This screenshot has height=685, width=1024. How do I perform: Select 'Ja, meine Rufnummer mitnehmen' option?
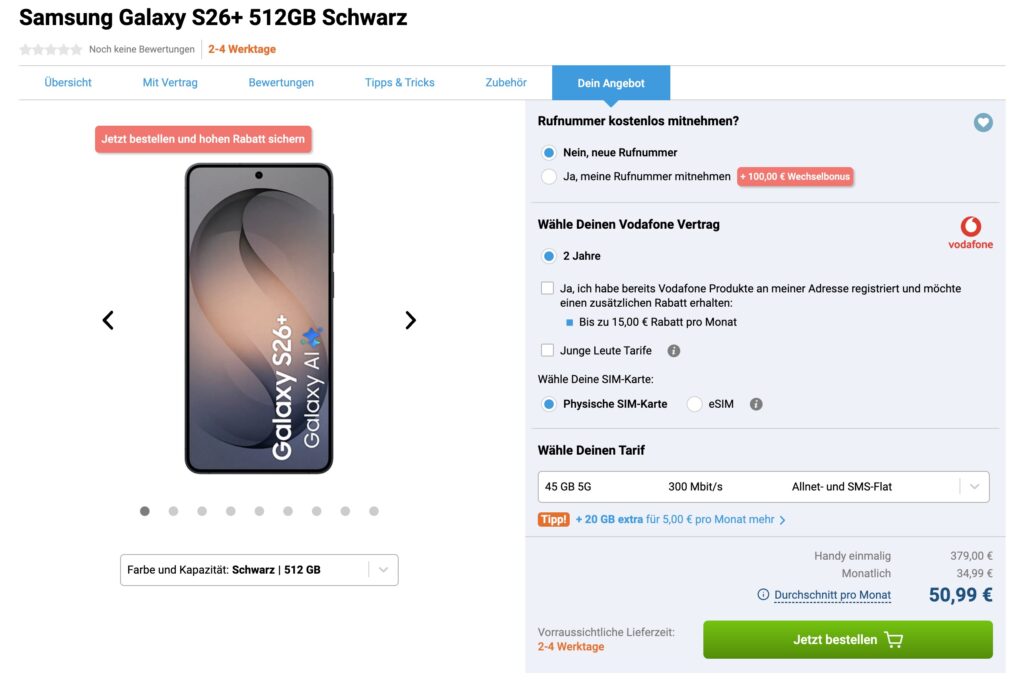[x=548, y=177]
